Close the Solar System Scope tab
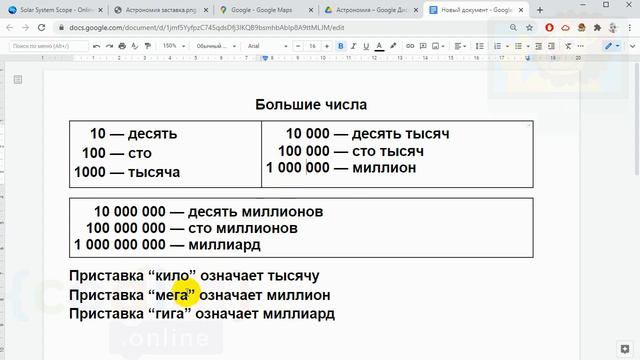Viewport: 640px width, 360px height. point(100,10)
